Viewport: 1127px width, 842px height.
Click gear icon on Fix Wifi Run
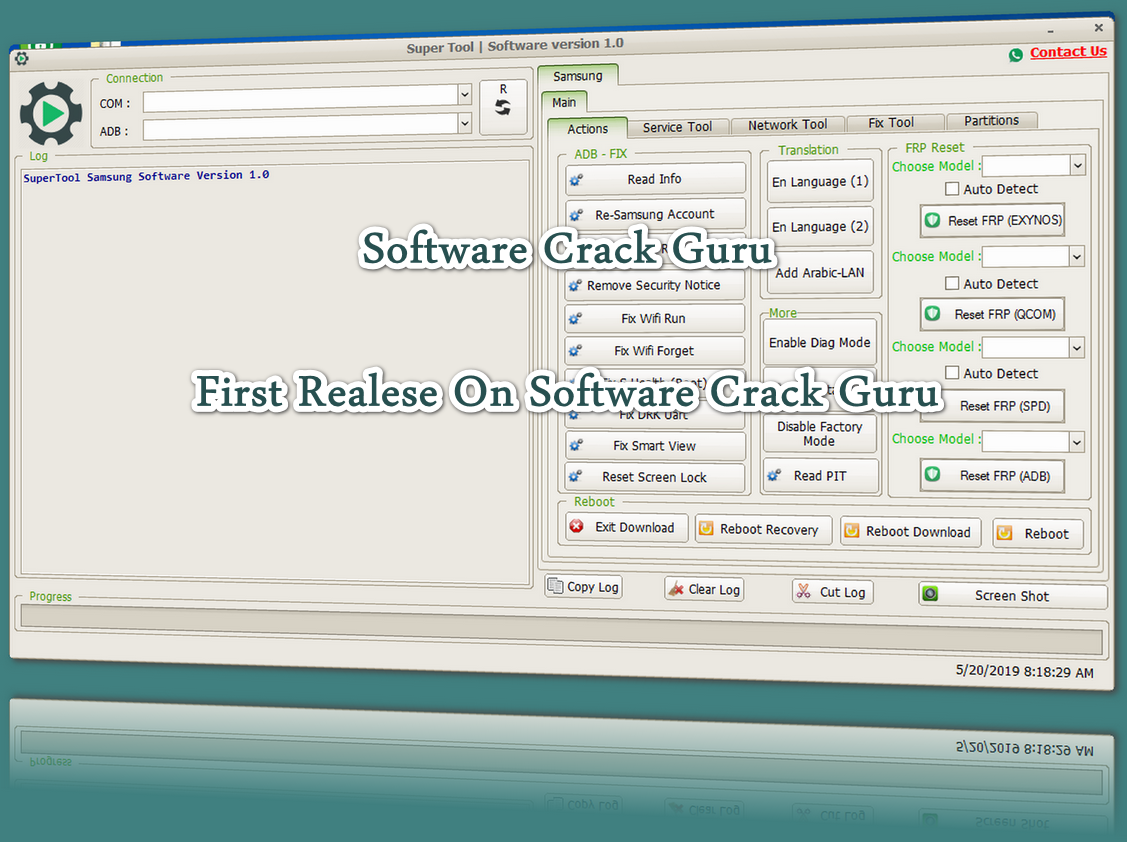(576, 319)
